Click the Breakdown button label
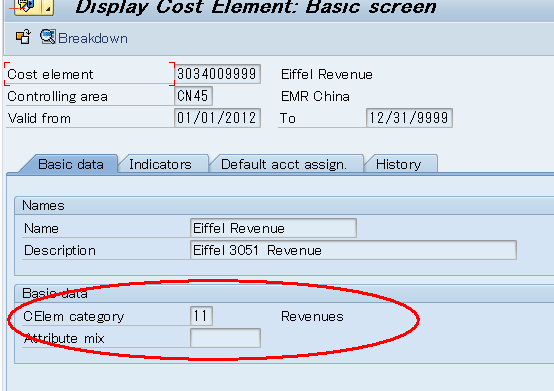This screenshot has width=554, height=391. [x=93, y=38]
